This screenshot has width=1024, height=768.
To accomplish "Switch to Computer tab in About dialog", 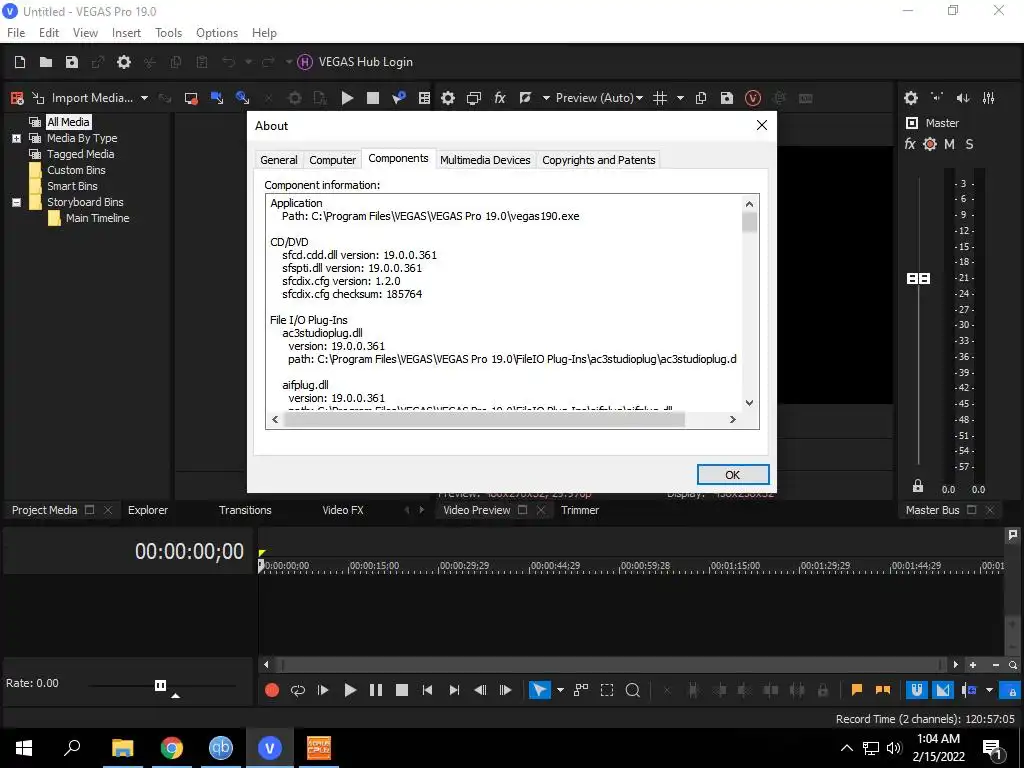I will [x=332, y=160].
